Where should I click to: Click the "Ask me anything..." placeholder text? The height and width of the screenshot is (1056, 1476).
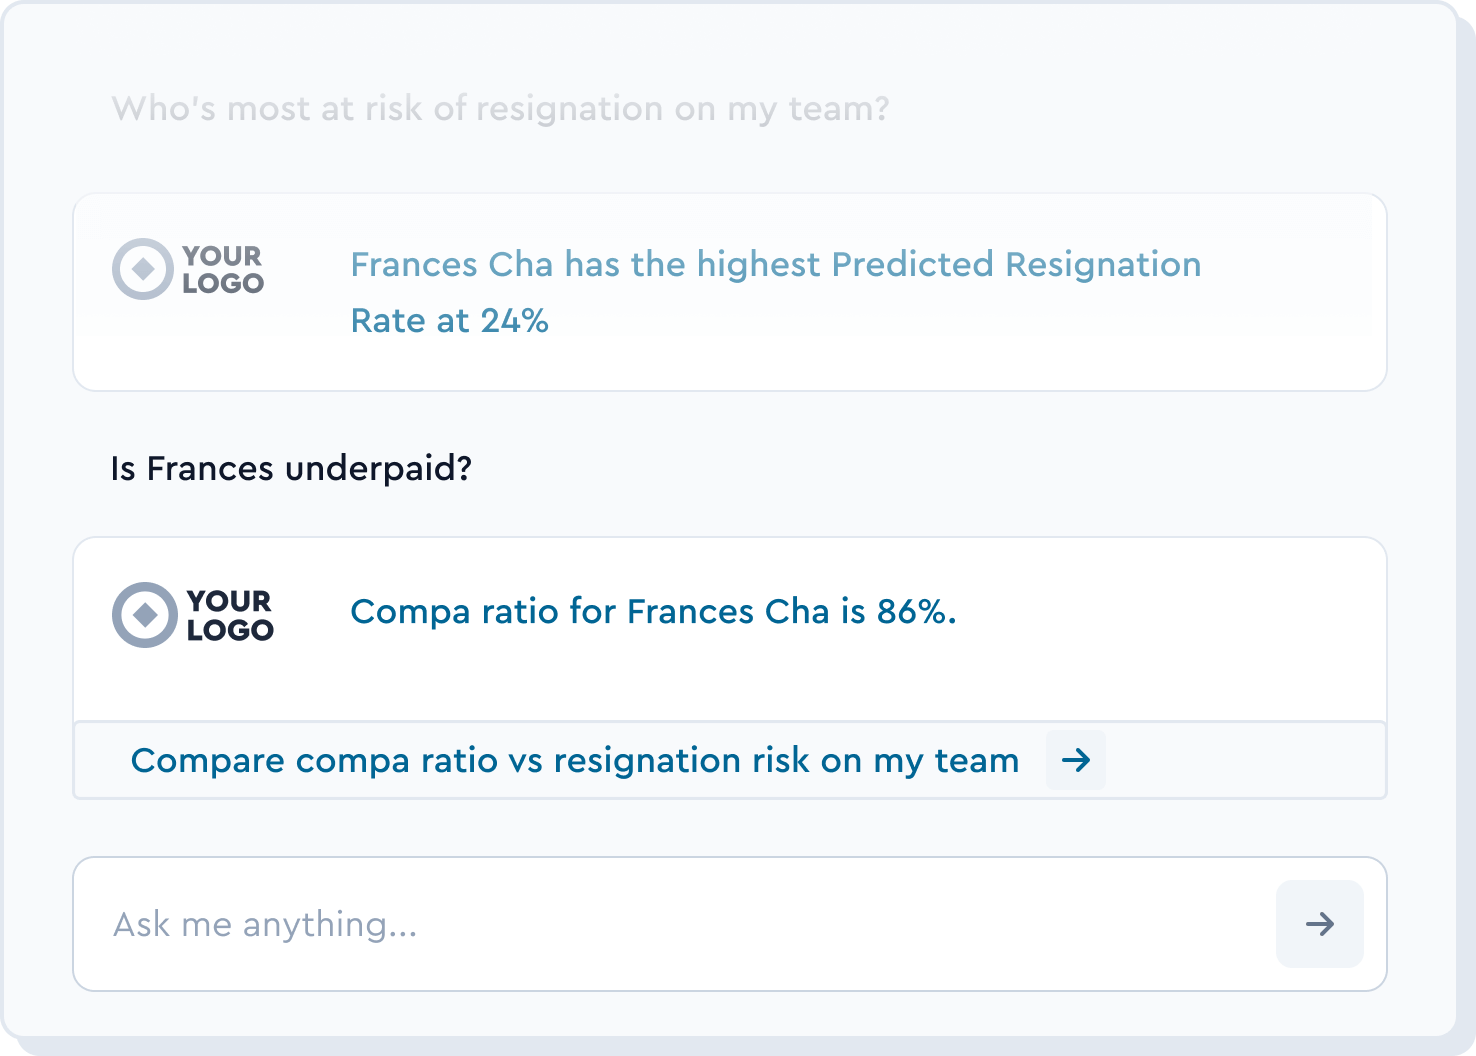coord(265,925)
